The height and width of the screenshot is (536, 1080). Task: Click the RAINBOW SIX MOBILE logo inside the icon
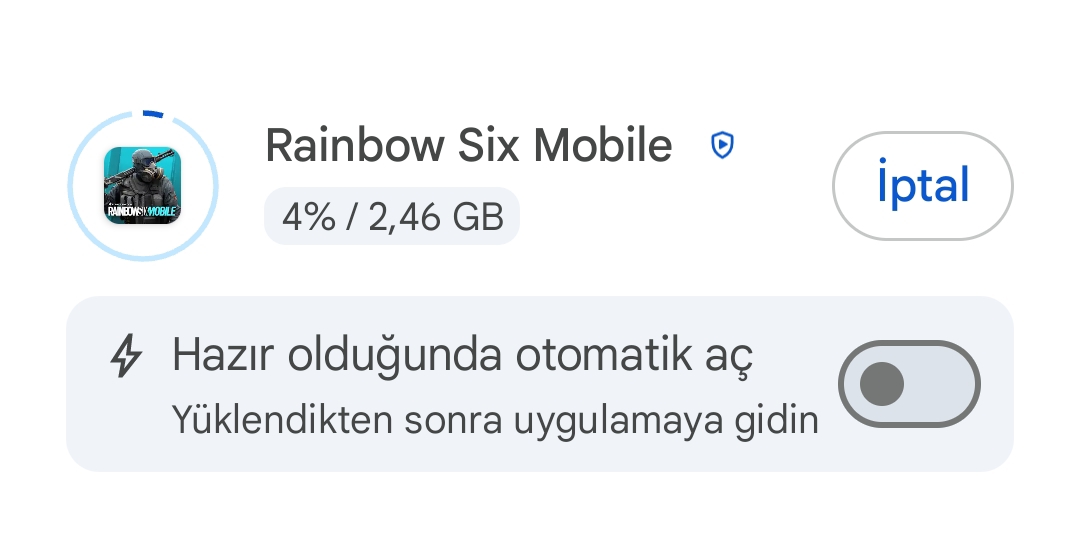143,211
